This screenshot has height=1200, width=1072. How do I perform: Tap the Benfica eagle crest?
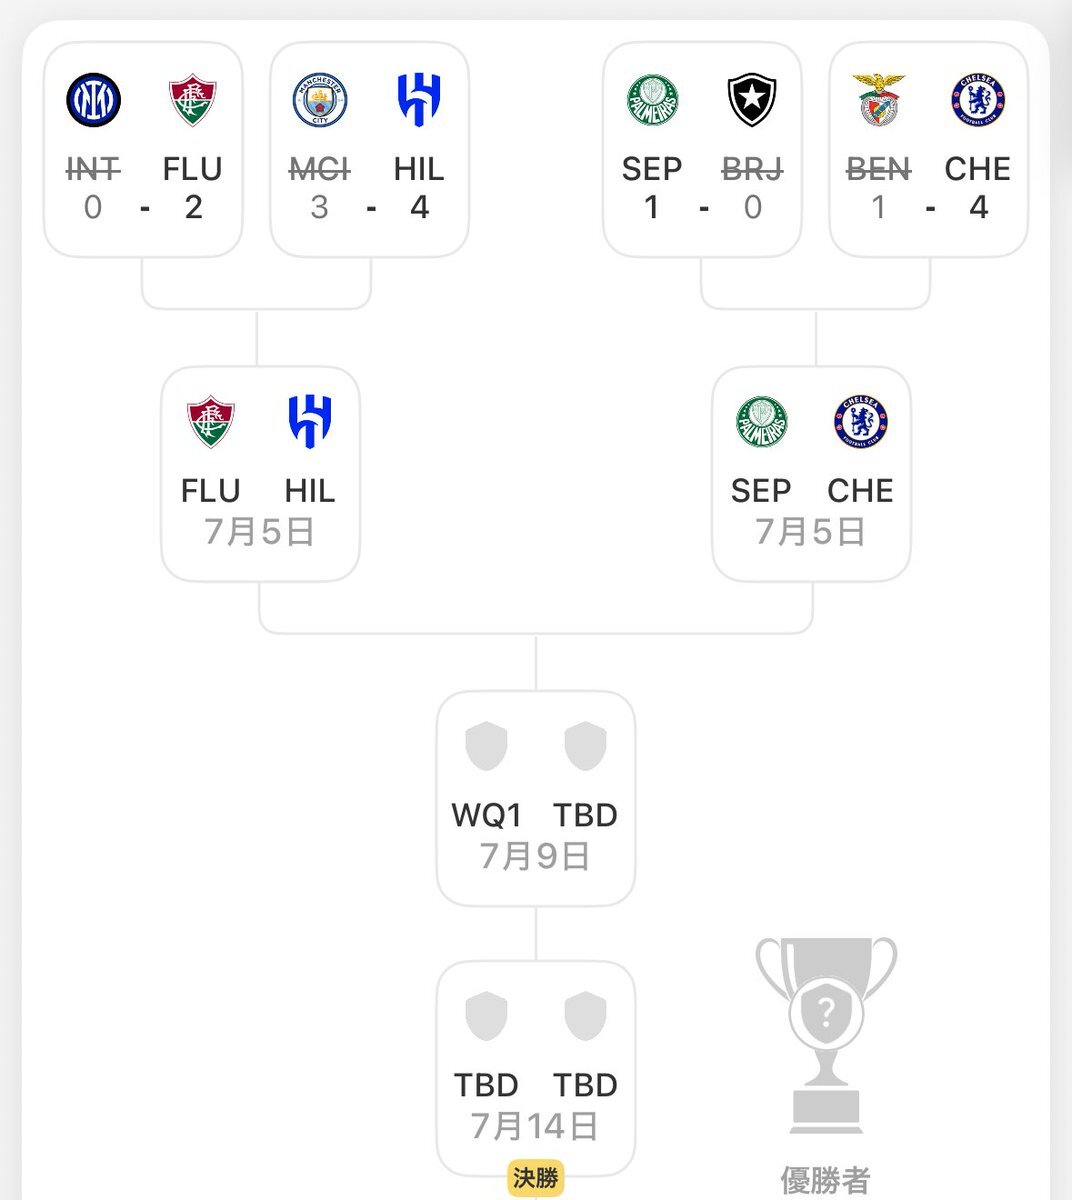pyautogui.click(x=878, y=100)
